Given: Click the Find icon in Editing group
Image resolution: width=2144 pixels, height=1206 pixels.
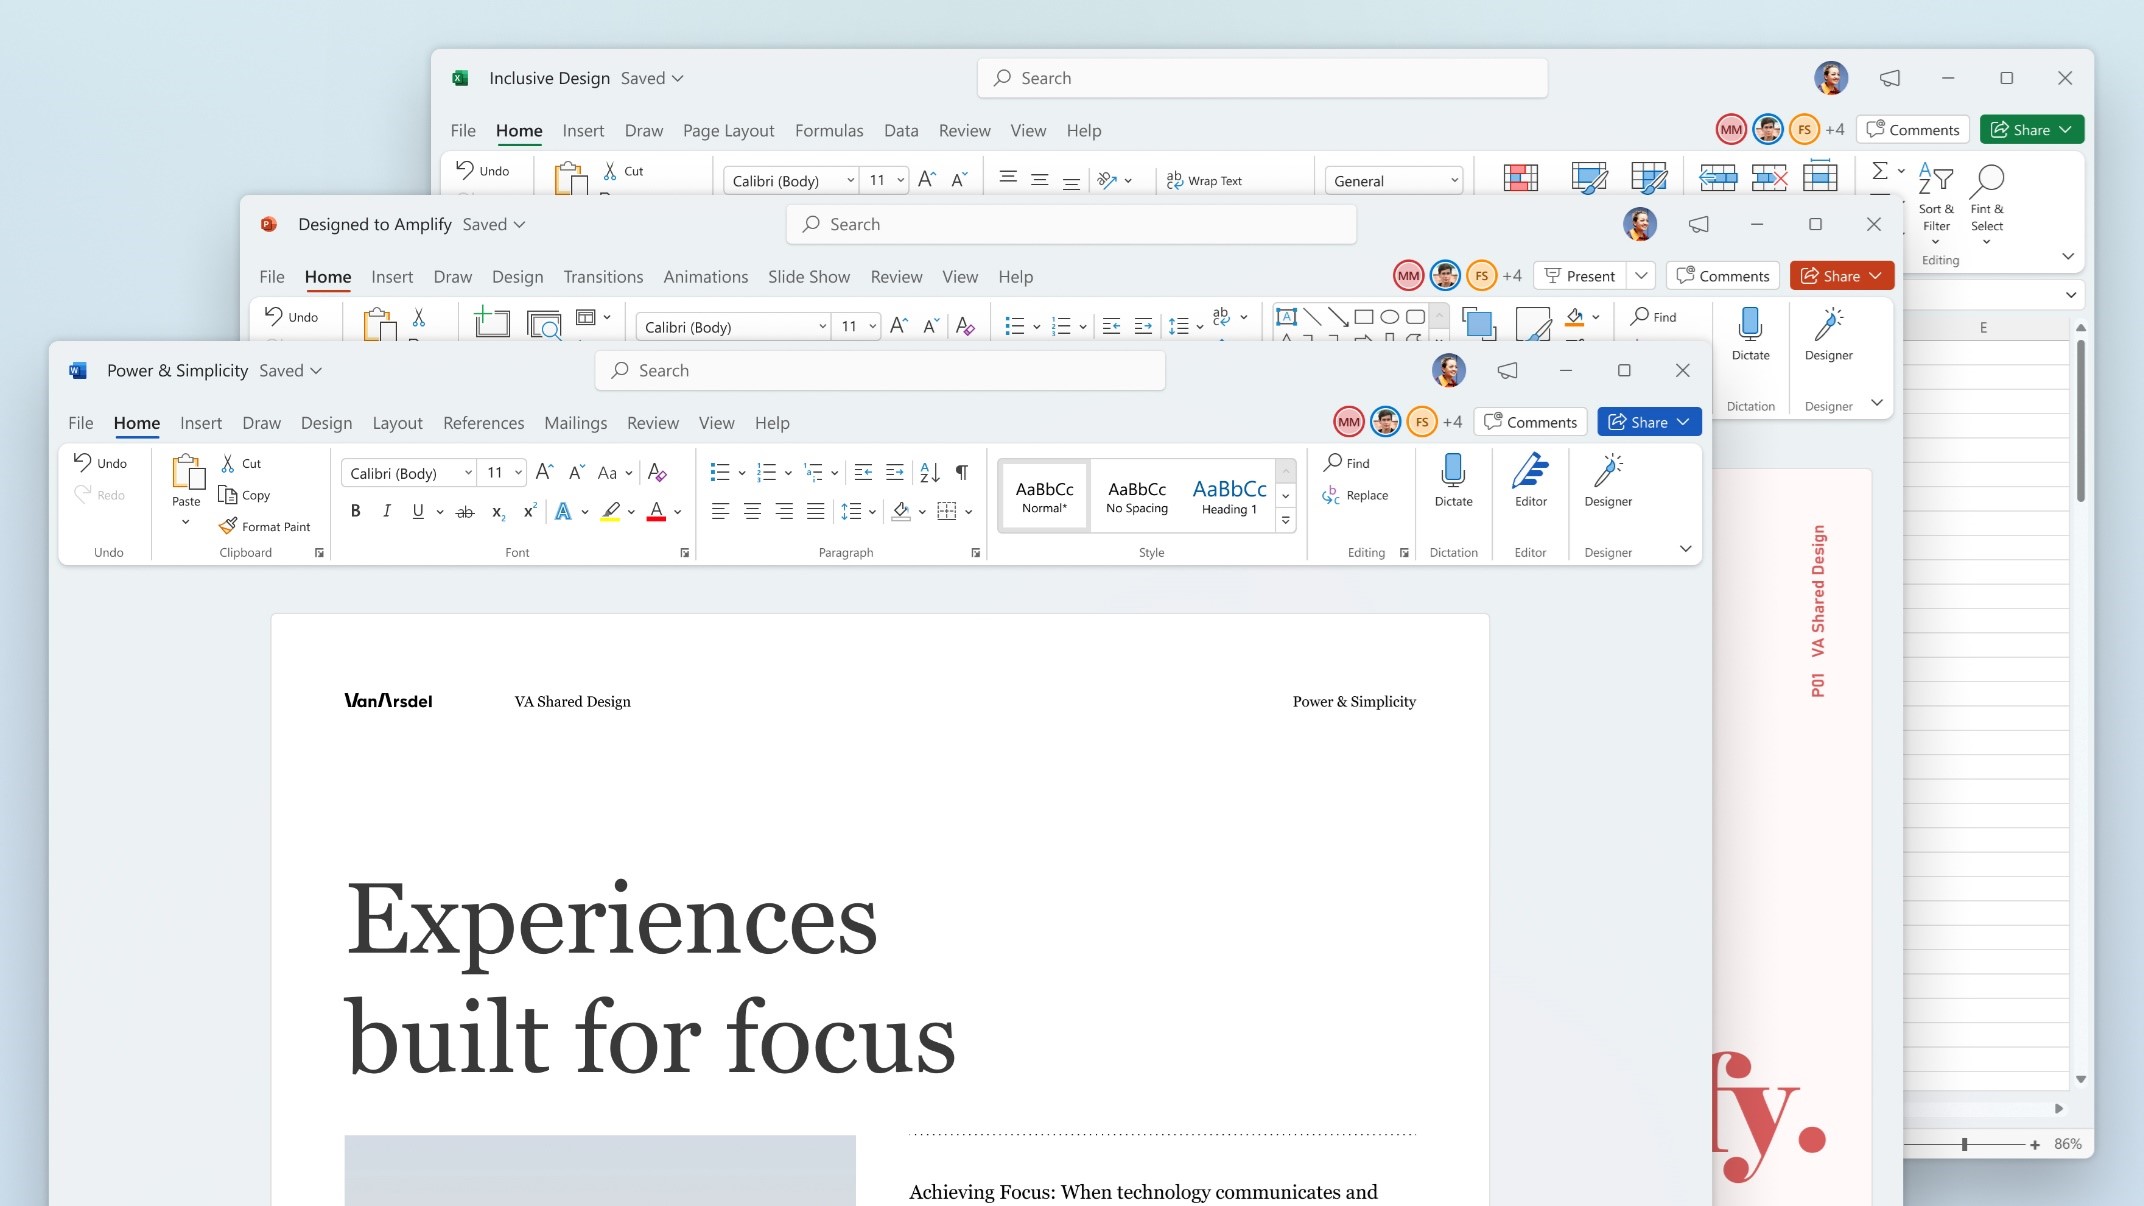Looking at the screenshot, I should click(x=1352, y=462).
